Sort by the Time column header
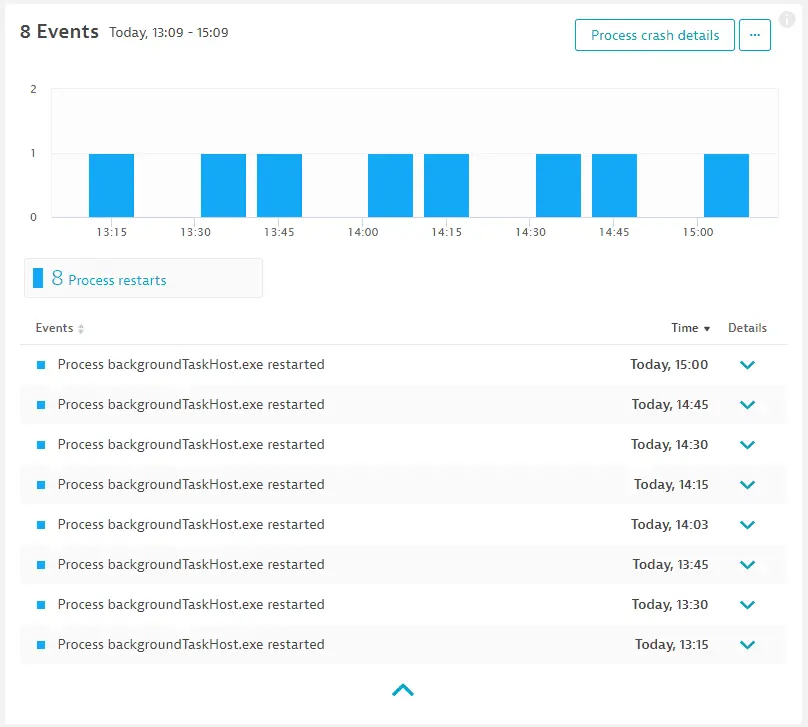 point(691,328)
